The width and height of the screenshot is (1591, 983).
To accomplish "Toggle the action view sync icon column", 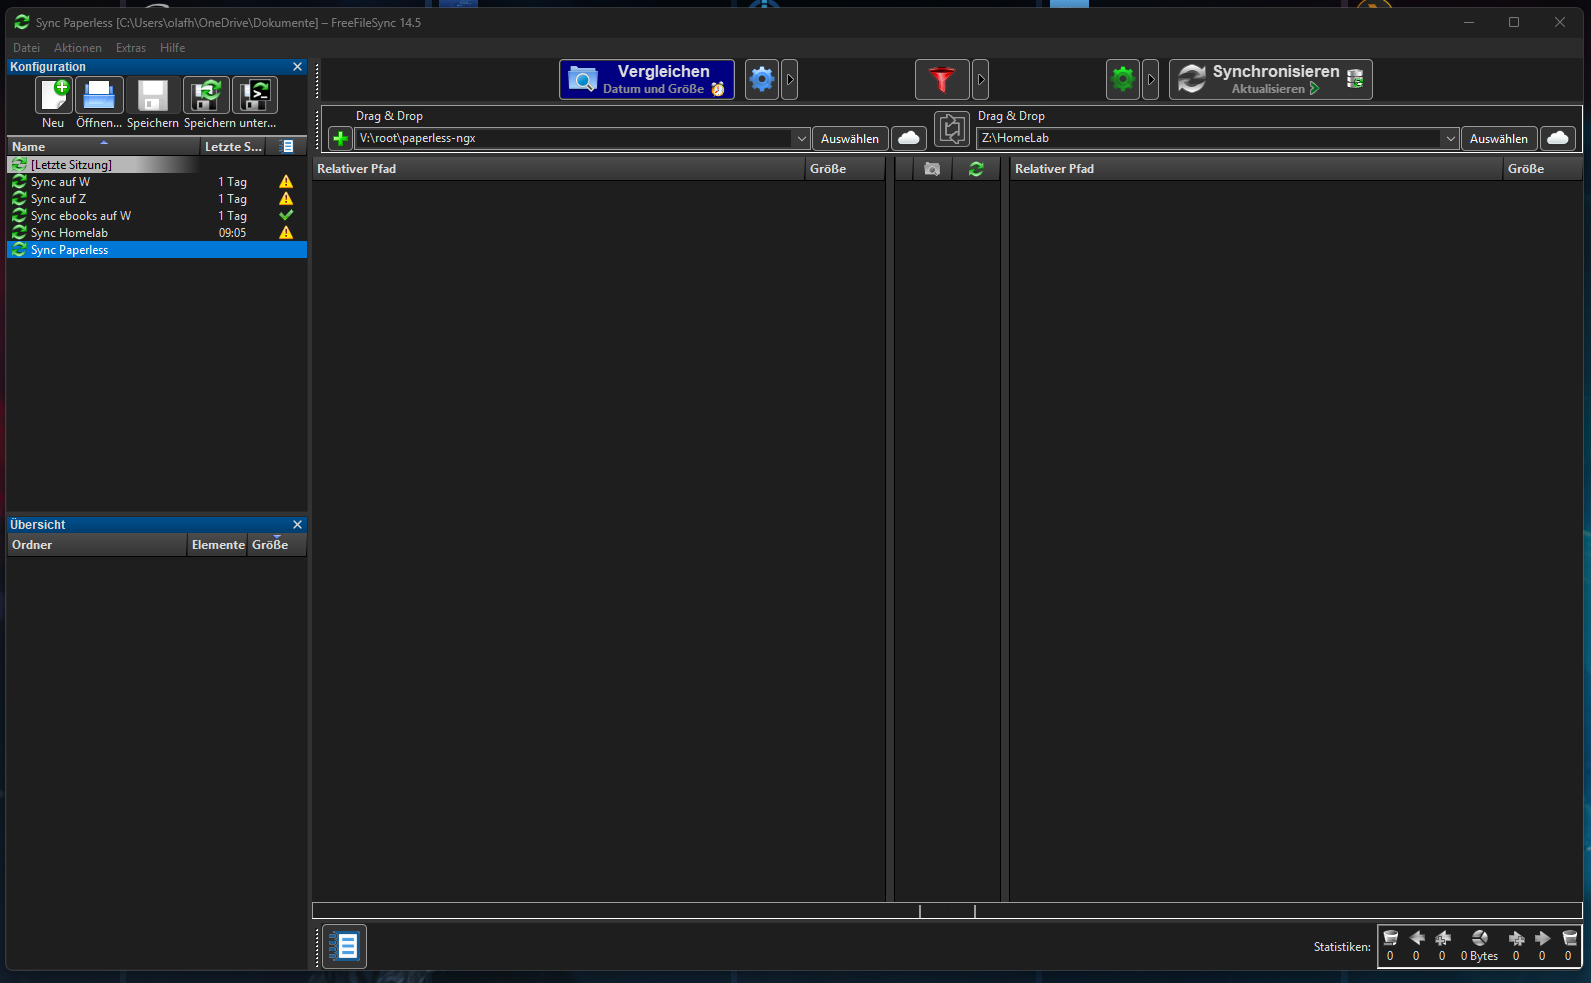I will (976, 169).
